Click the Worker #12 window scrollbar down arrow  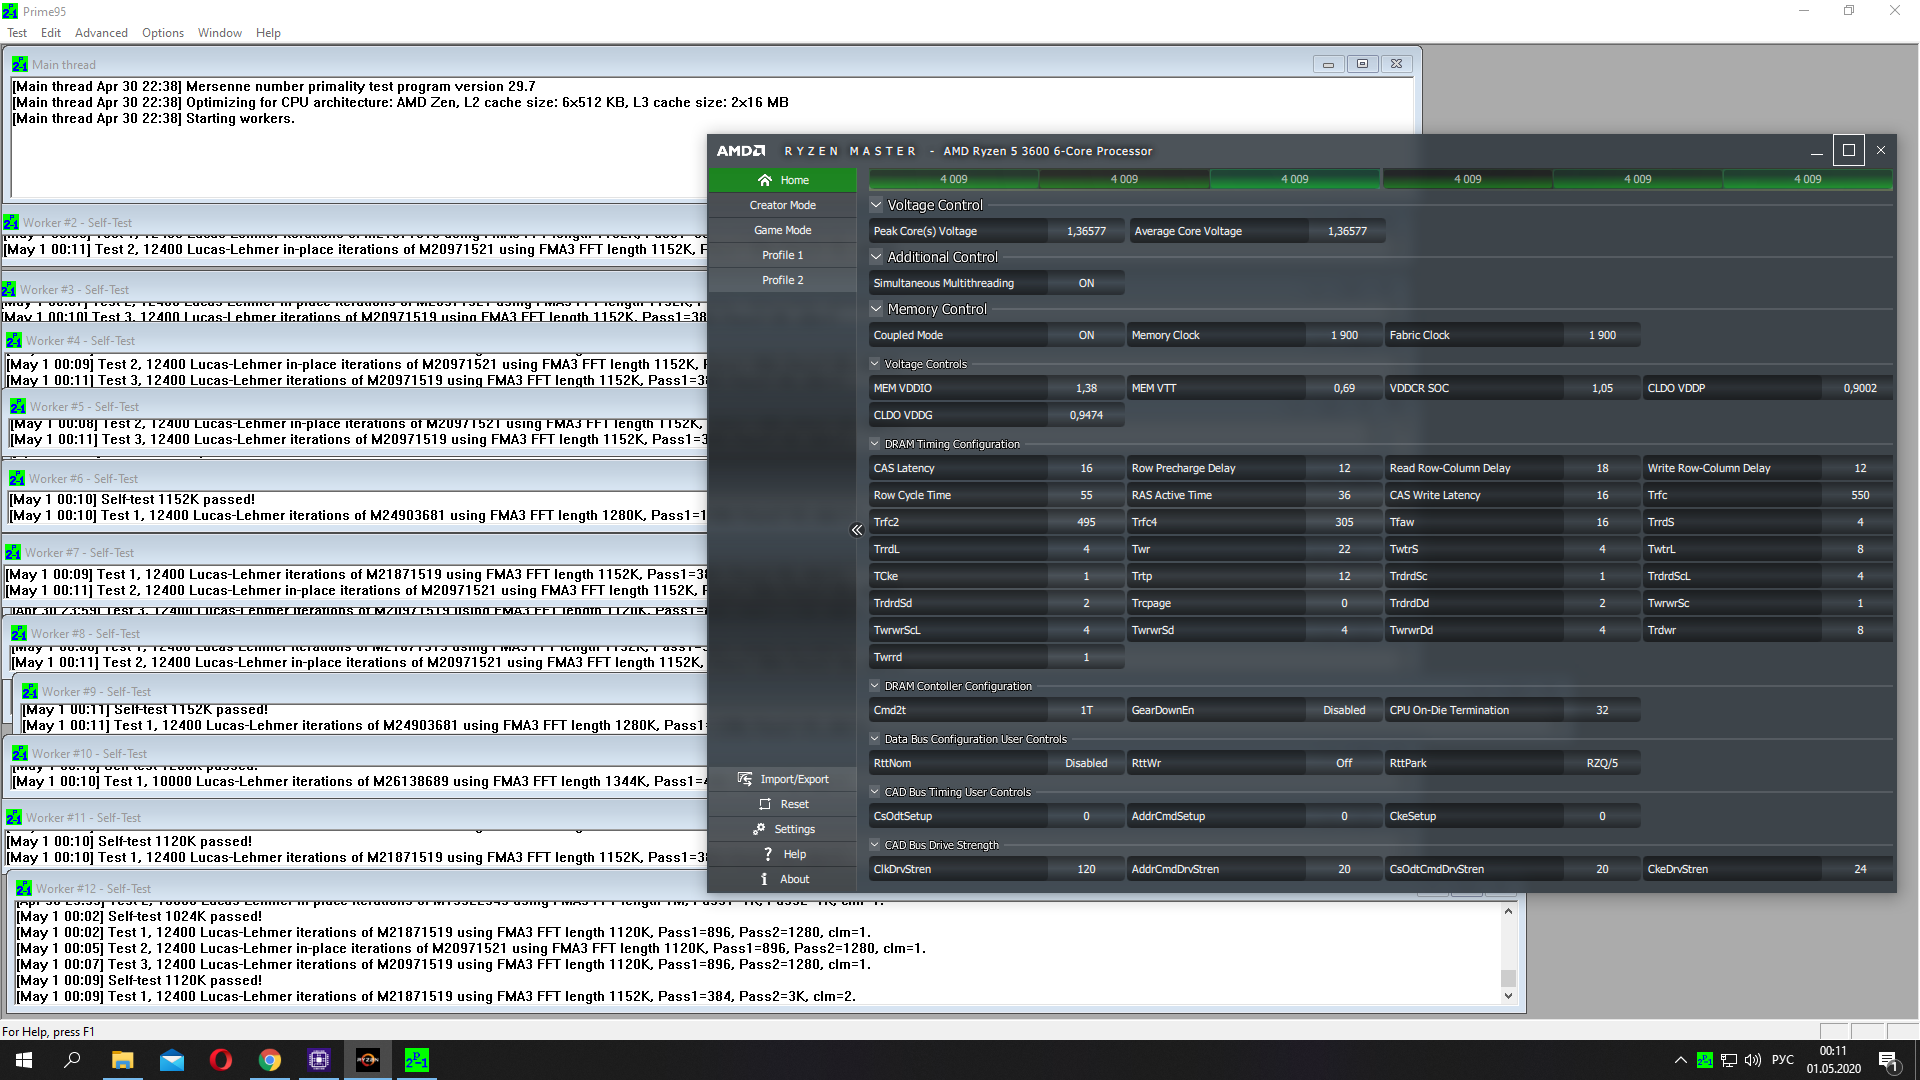click(x=1508, y=996)
